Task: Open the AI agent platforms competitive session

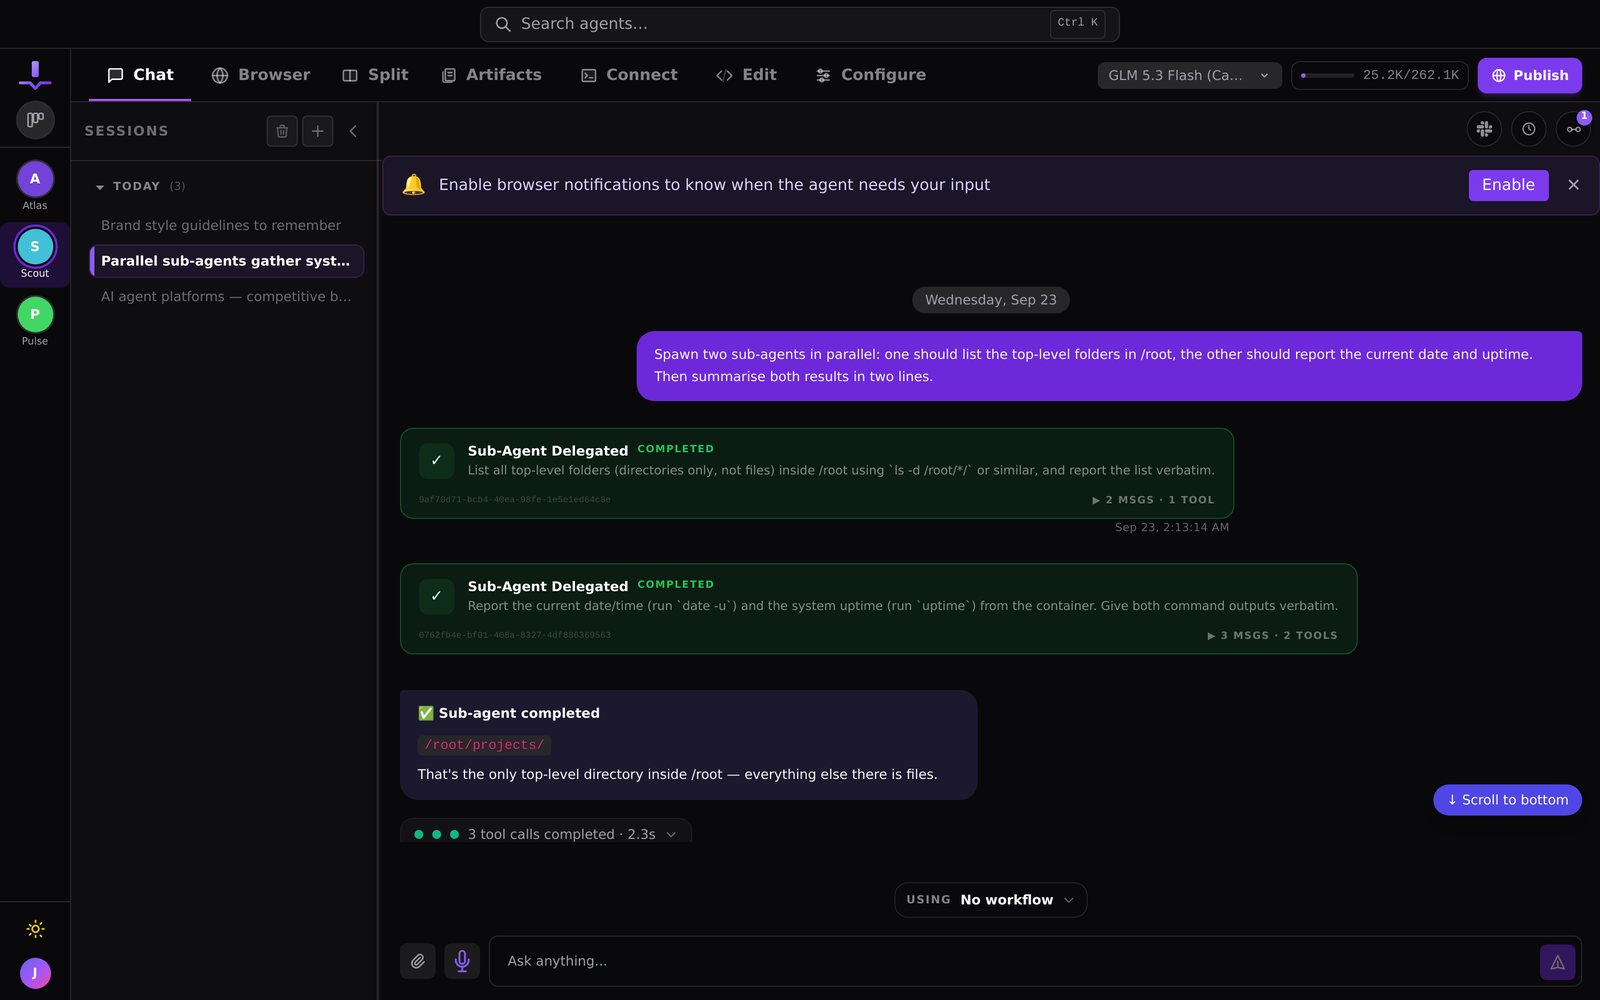Action: pos(226,297)
